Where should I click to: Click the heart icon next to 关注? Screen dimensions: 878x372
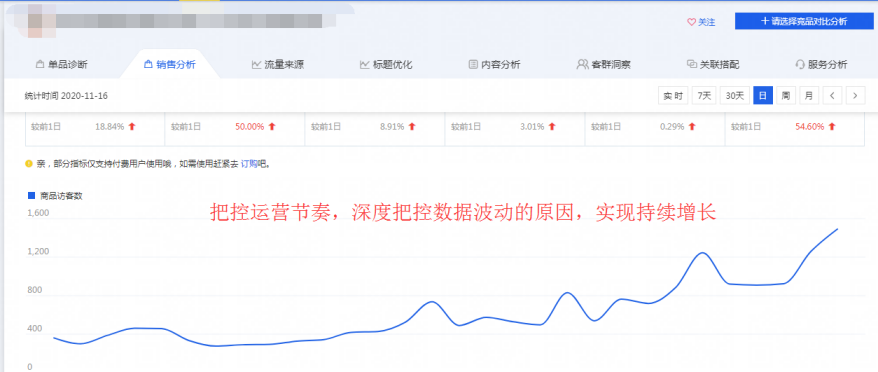691,22
